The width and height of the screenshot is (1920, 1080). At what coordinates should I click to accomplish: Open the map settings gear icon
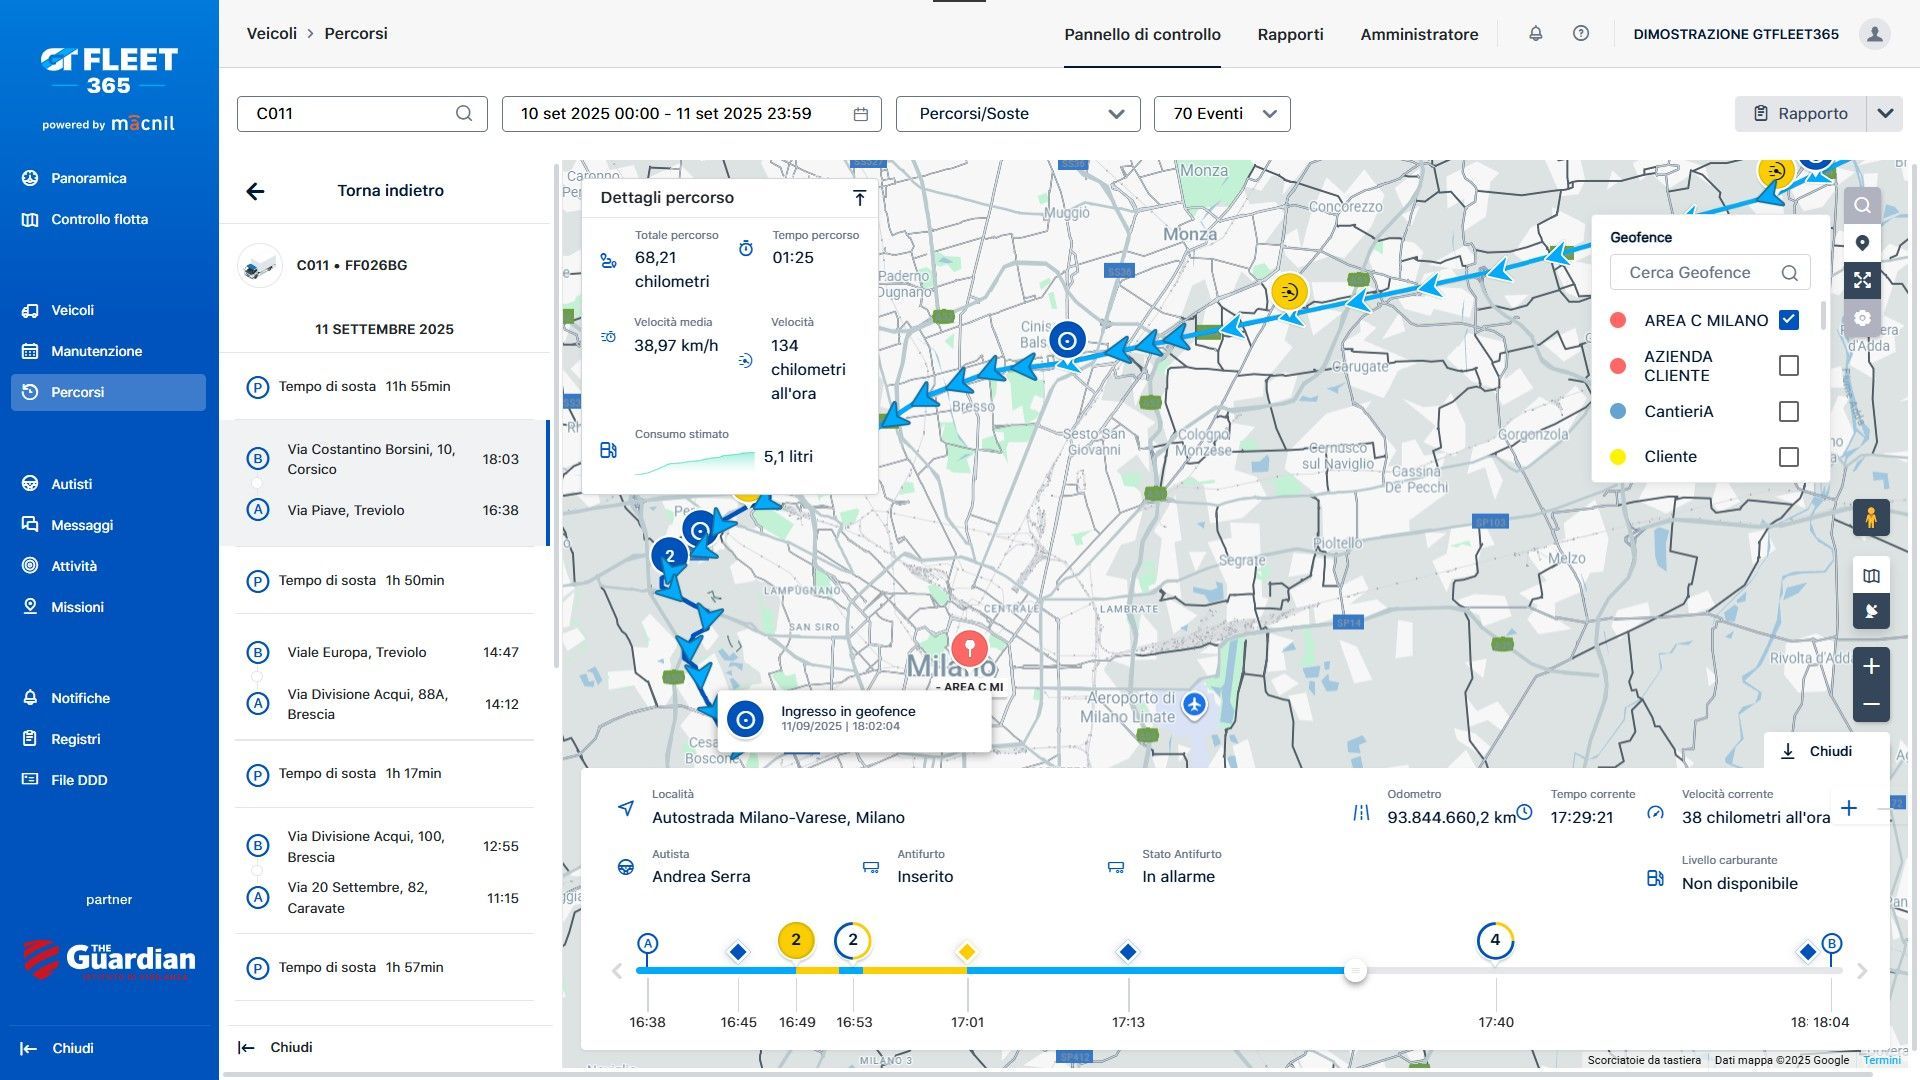pos(1862,318)
